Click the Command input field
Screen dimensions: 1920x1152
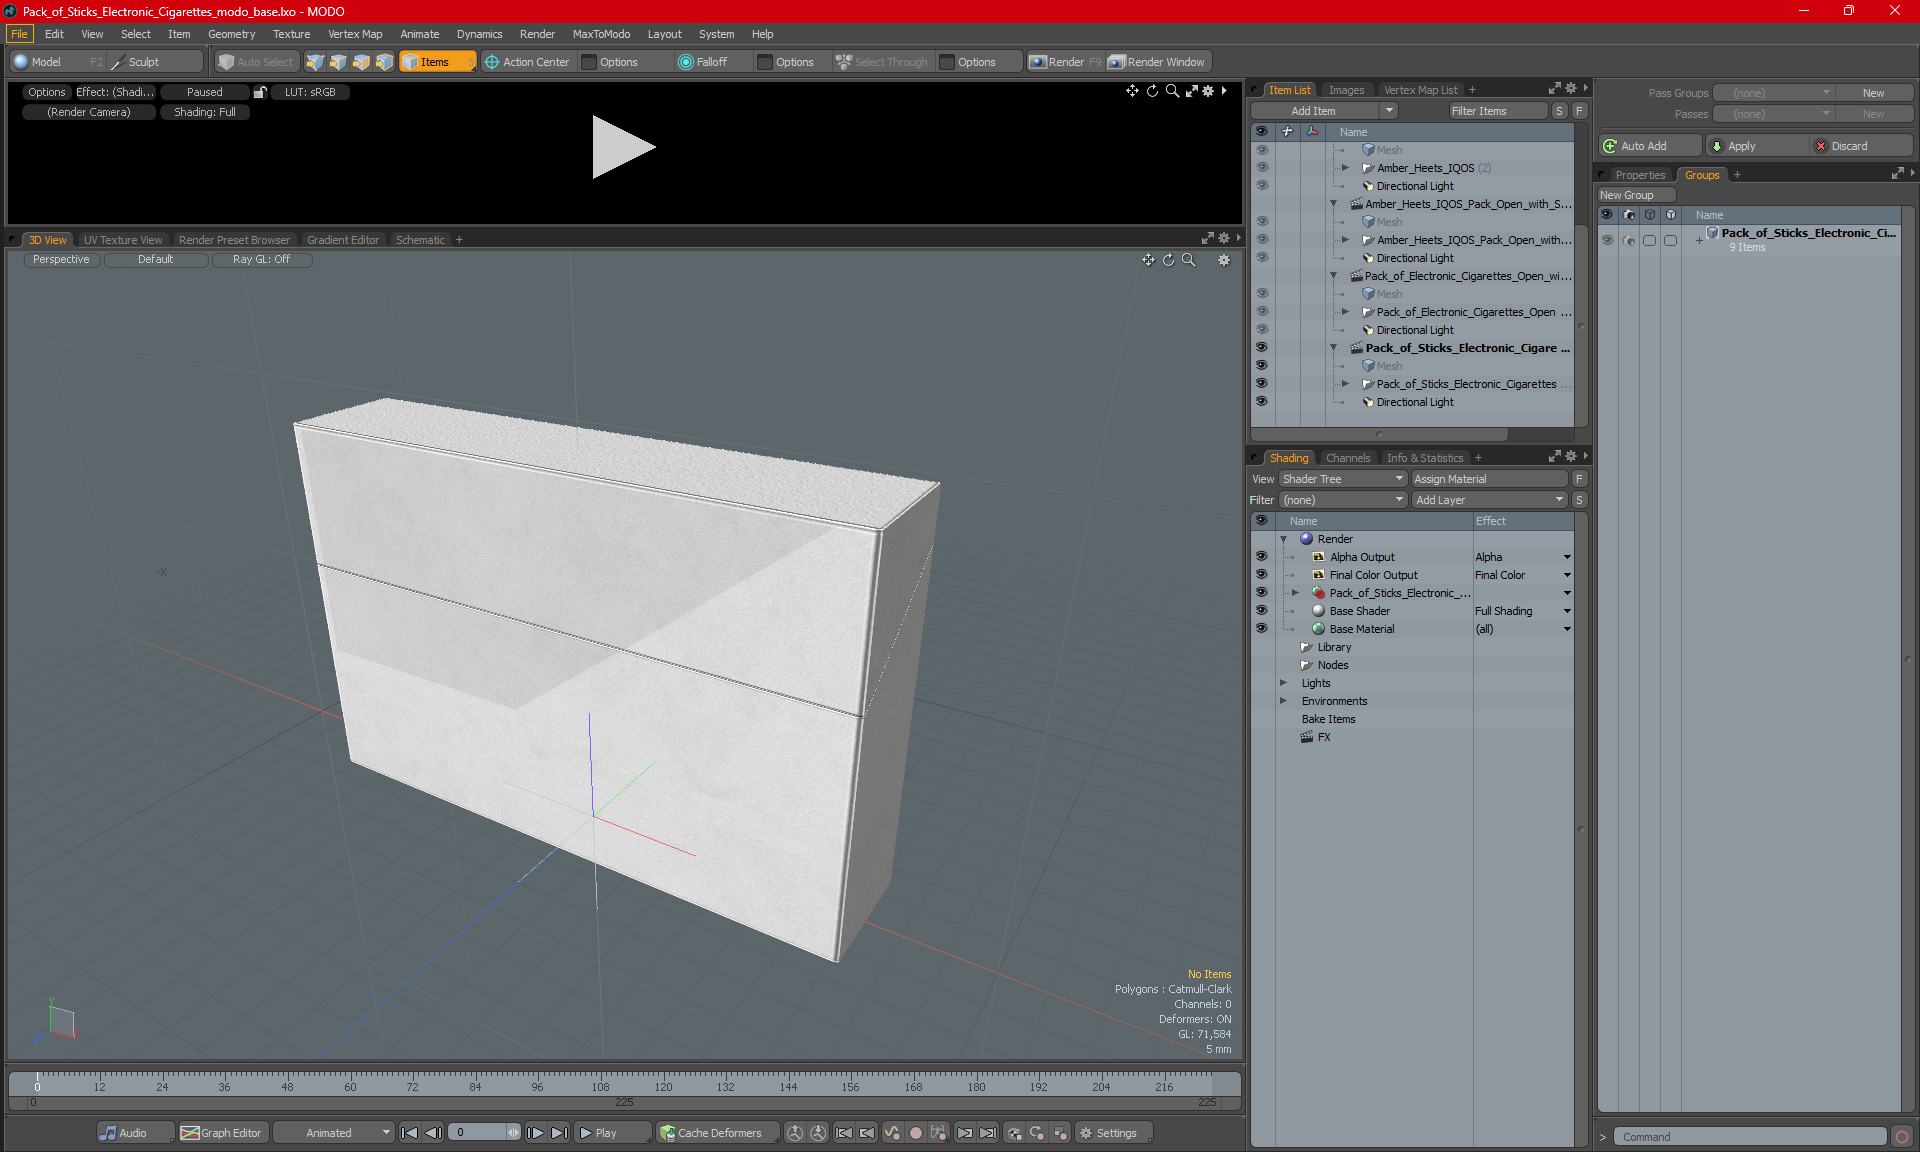pyautogui.click(x=1750, y=1137)
